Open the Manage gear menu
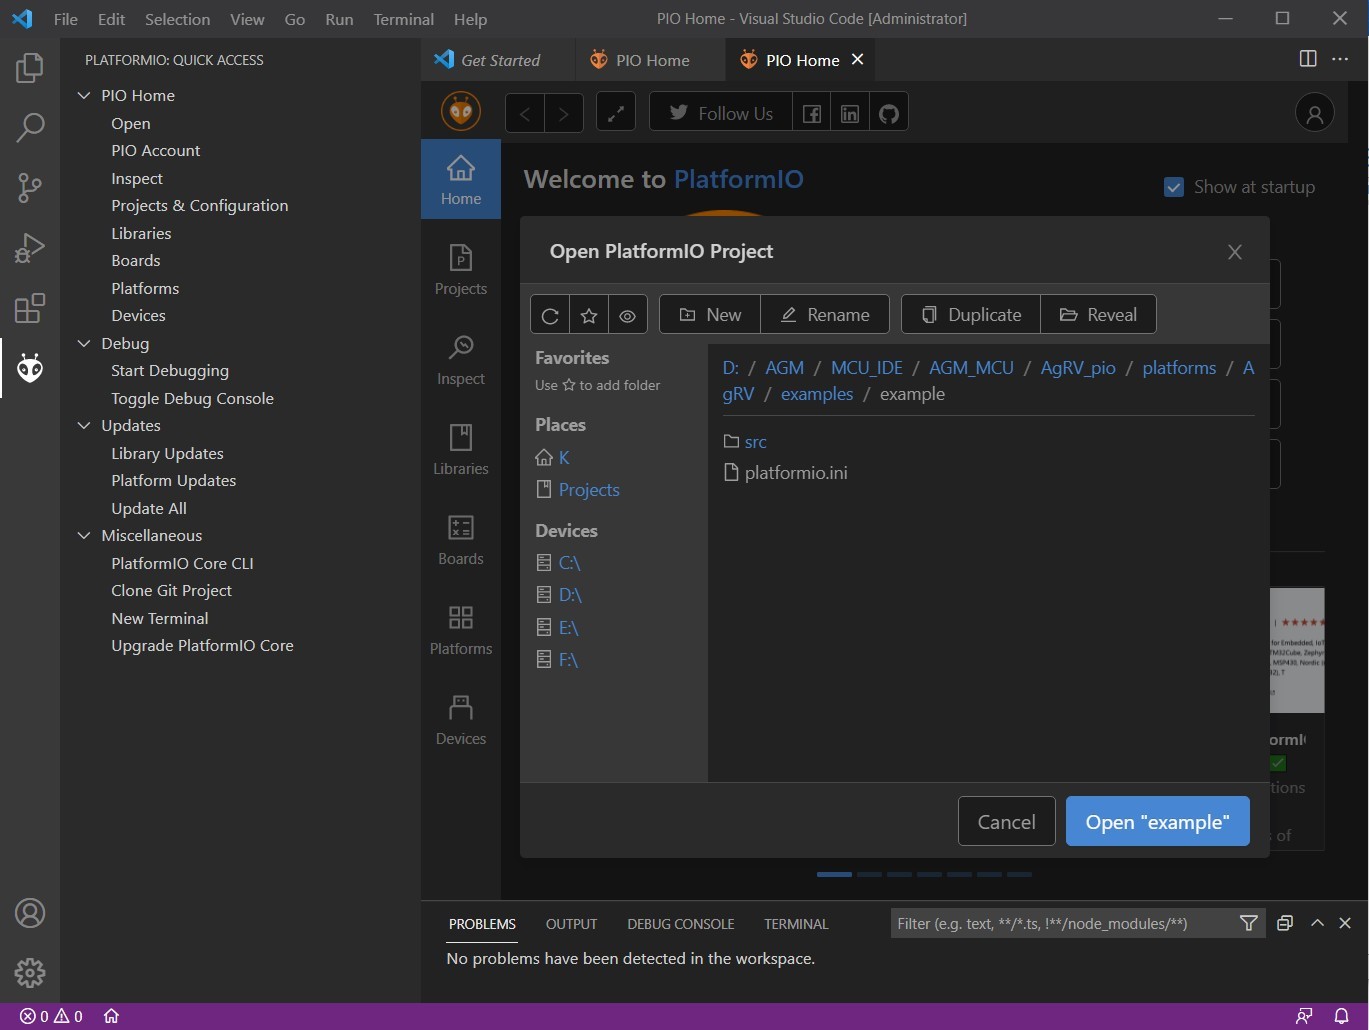The width and height of the screenshot is (1369, 1030). tap(30, 972)
